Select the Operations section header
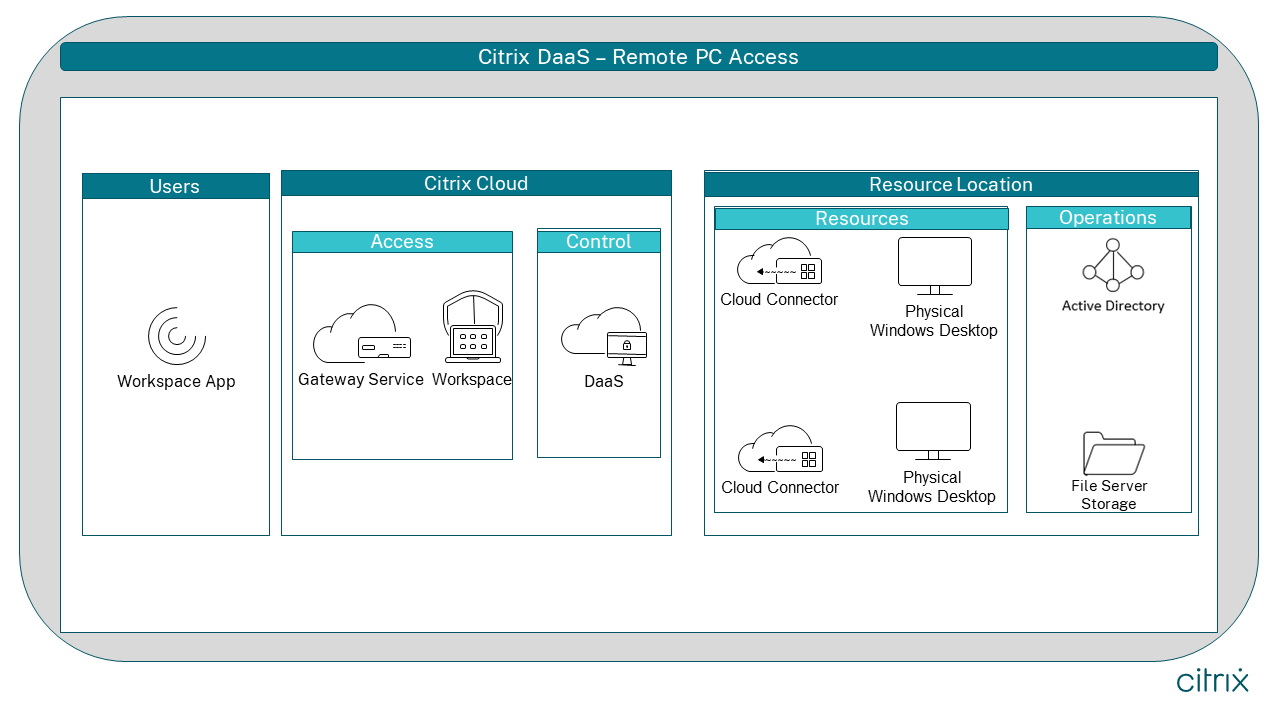This screenshot has width=1280, height=720. tap(1108, 217)
